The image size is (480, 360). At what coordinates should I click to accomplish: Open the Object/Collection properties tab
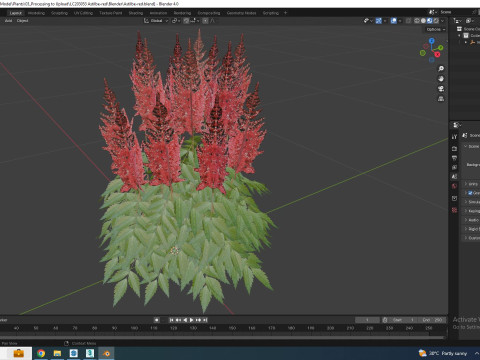(x=454, y=198)
